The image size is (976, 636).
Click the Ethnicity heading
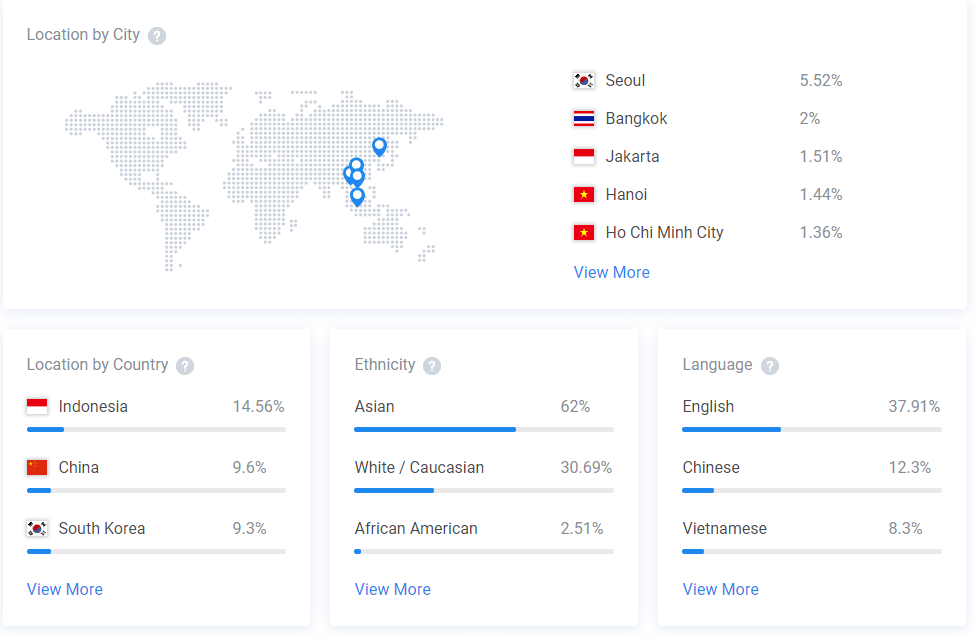coord(385,365)
